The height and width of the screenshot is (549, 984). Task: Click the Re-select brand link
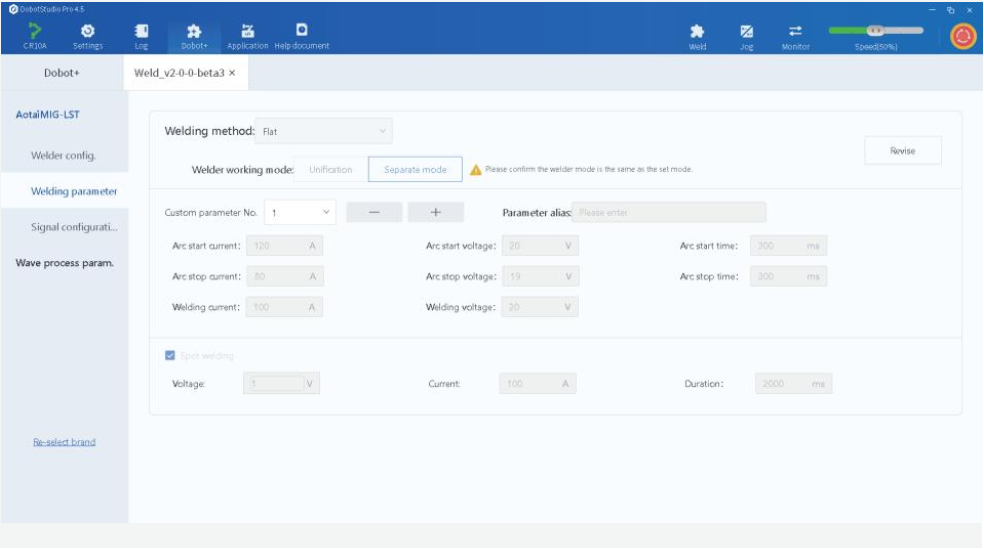pyautogui.click(x=64, y=442)
